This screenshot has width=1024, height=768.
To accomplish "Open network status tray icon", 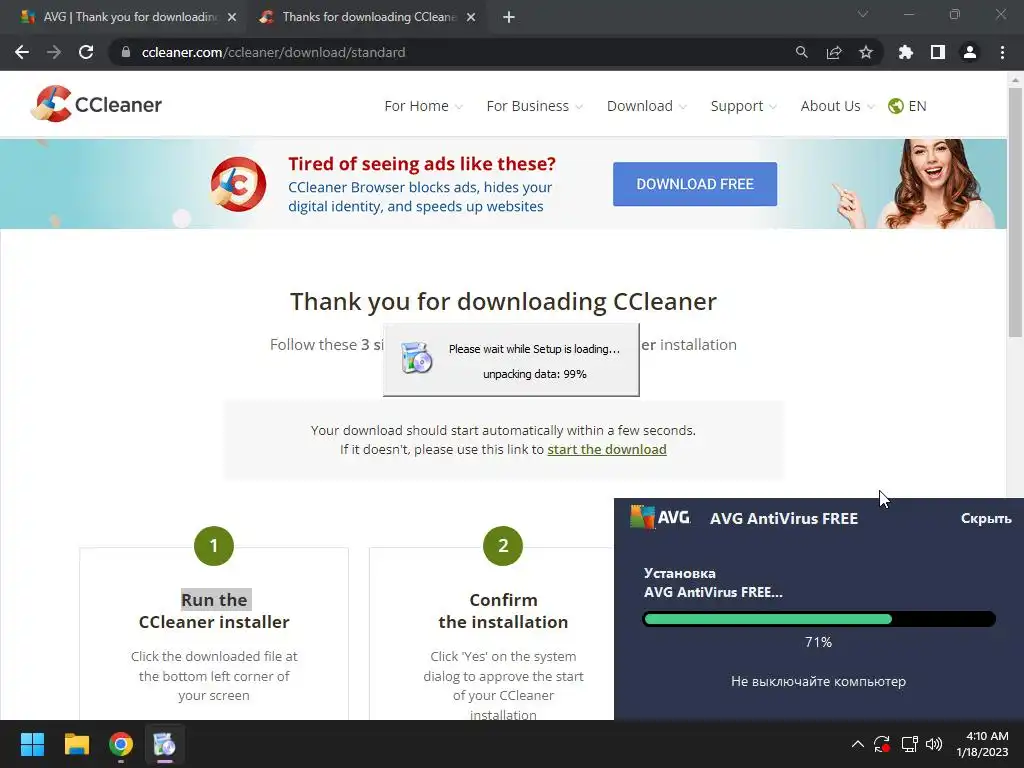I will coord(909,744).
